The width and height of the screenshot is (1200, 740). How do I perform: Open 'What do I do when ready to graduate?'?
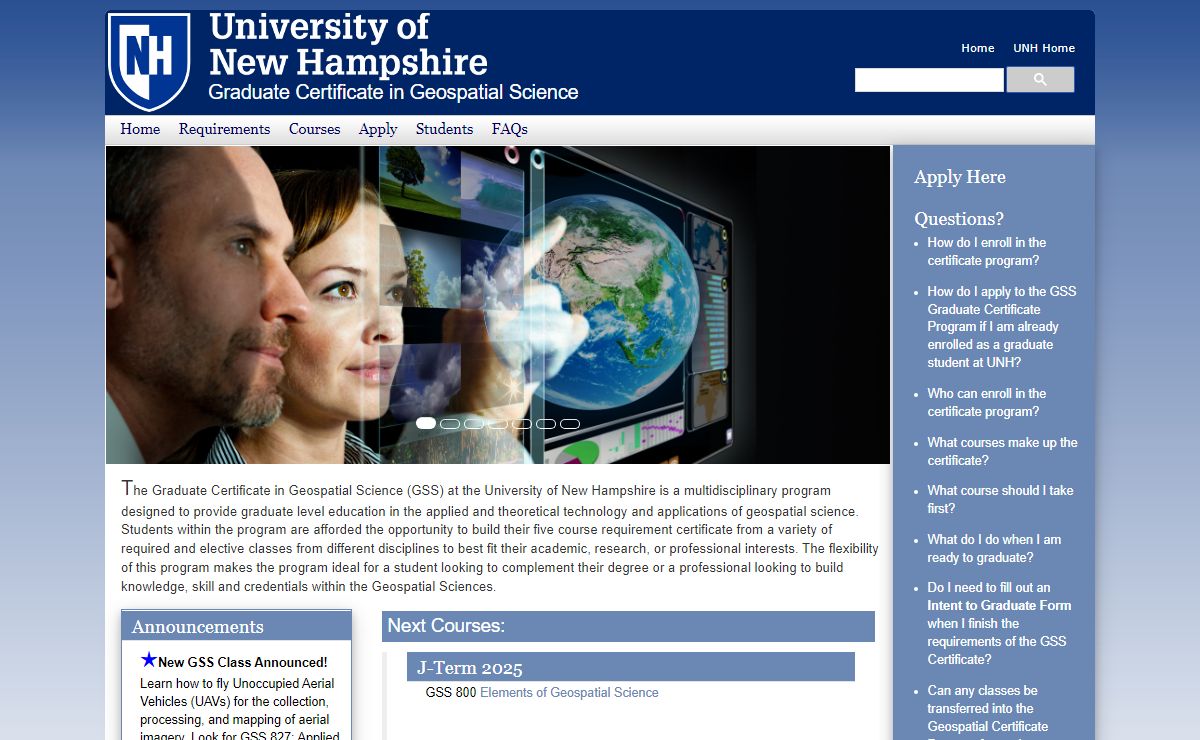point(994,548)
